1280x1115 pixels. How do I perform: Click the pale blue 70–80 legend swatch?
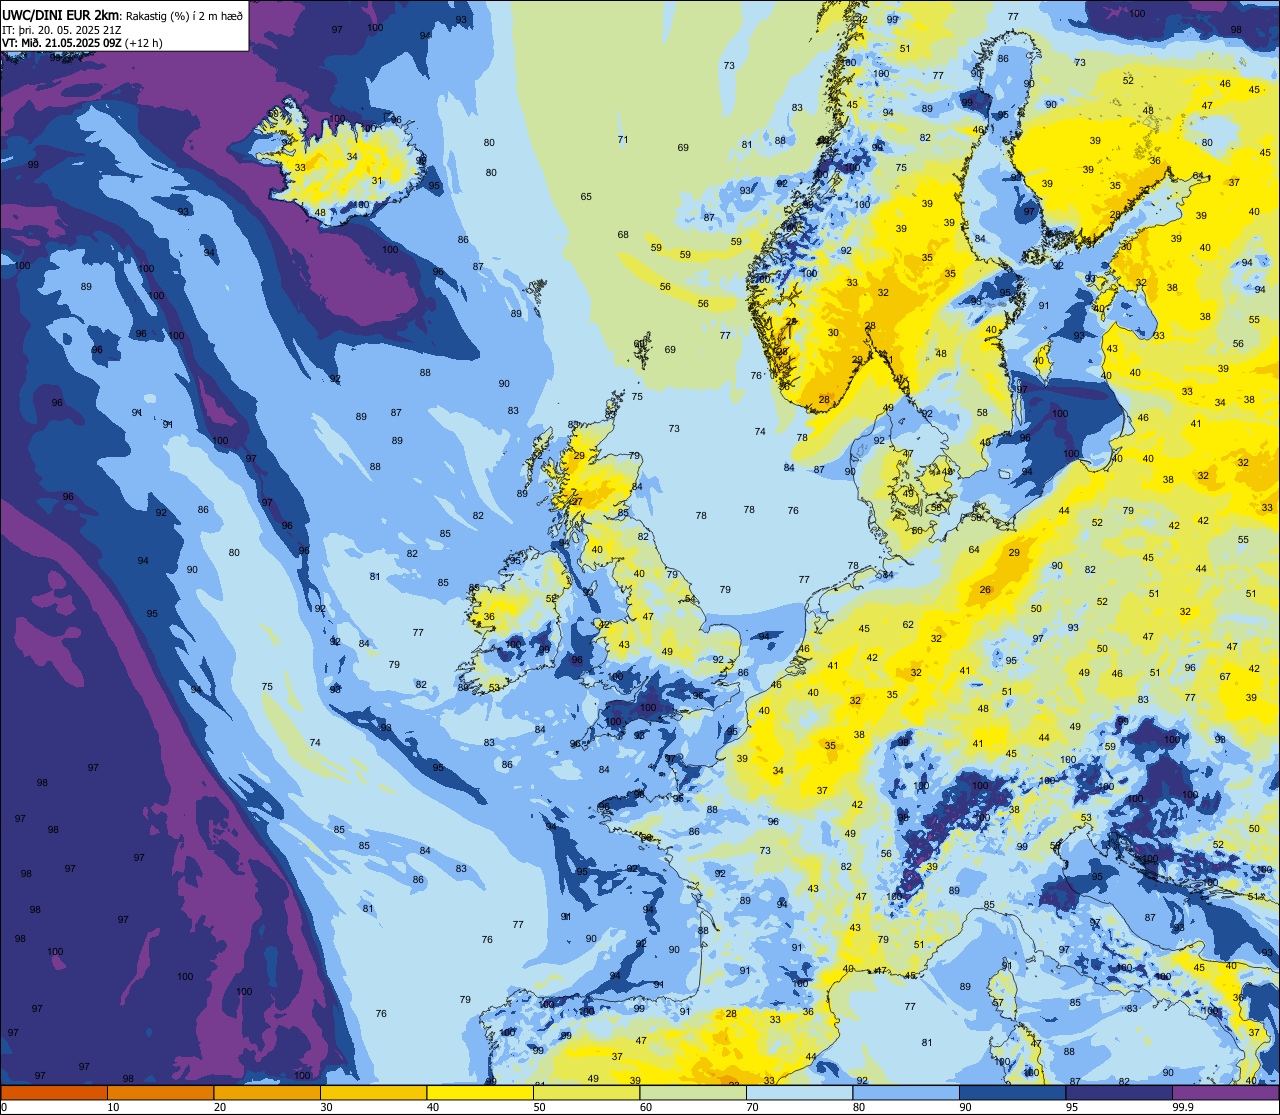(799, 1092)
